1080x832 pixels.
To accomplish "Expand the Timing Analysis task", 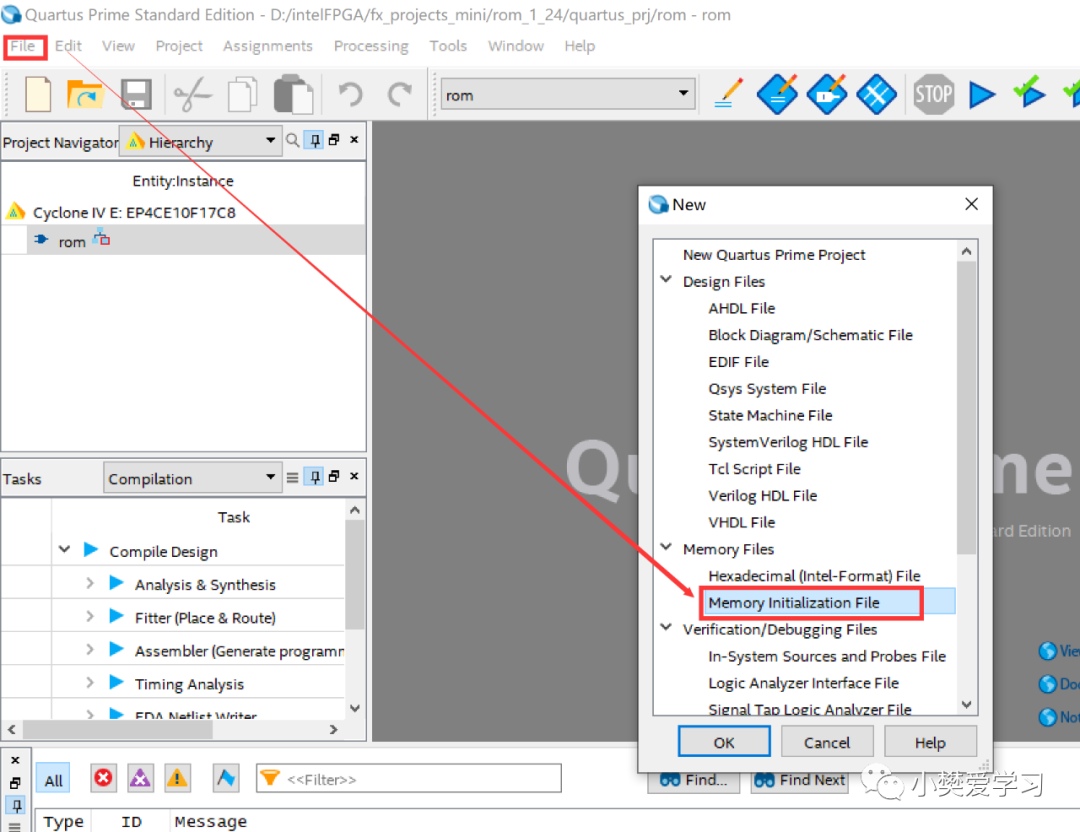I will (x=90, y=683).
